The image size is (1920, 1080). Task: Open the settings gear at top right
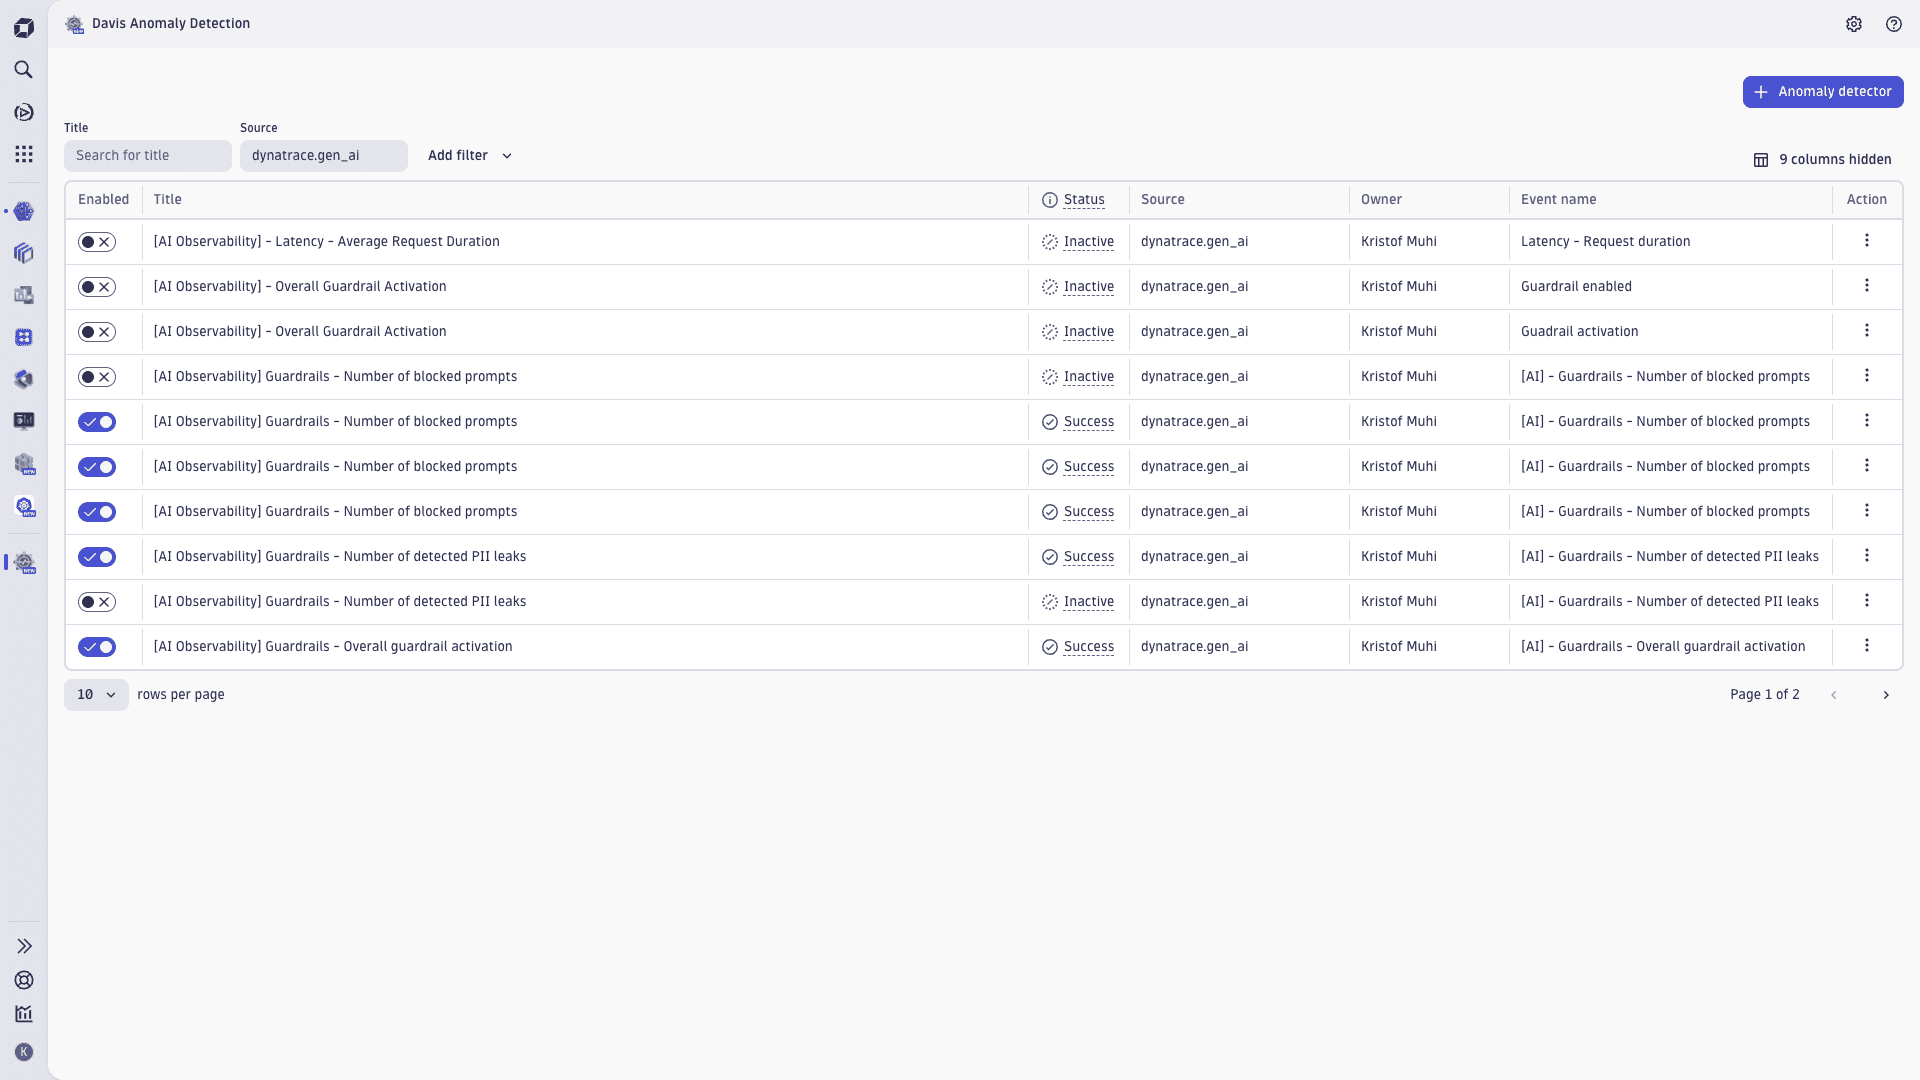1855,24
